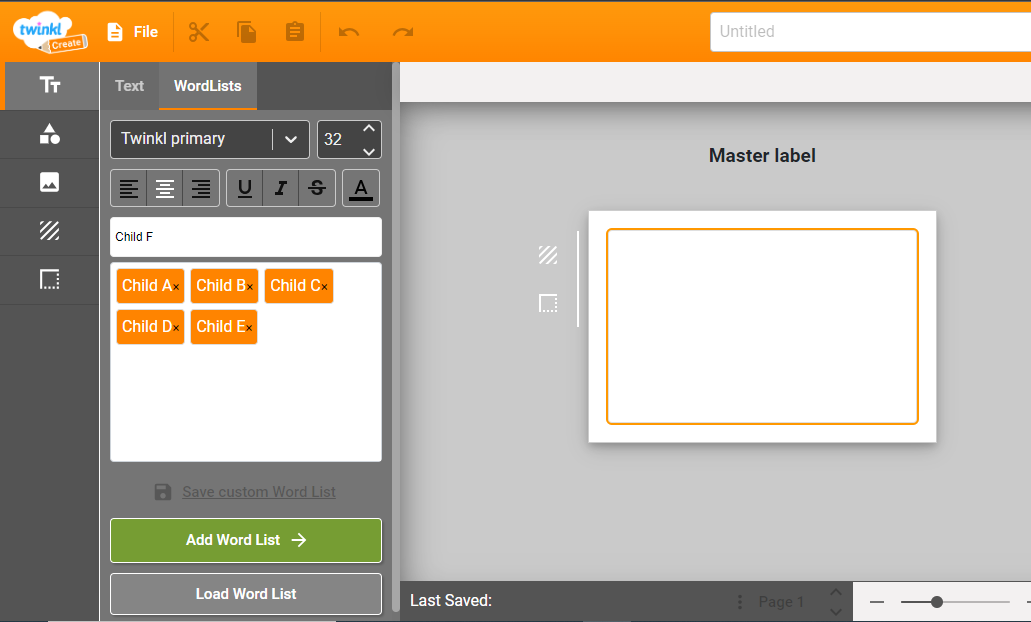Click the Undo arrow icon
Viewport: 1031px width, 622px height.
(349, 32)
